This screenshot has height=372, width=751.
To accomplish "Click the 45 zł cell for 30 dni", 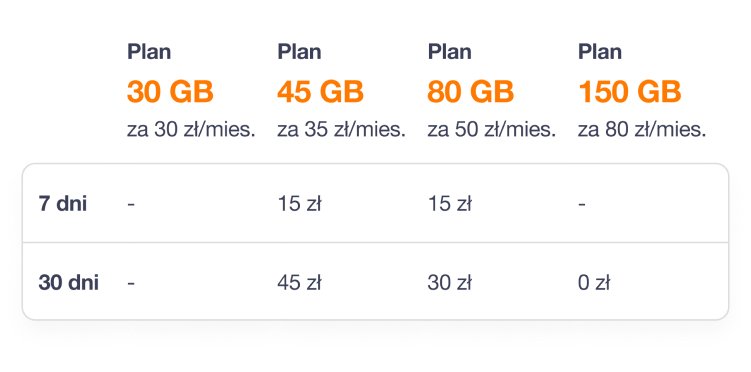I will [299, 283].
